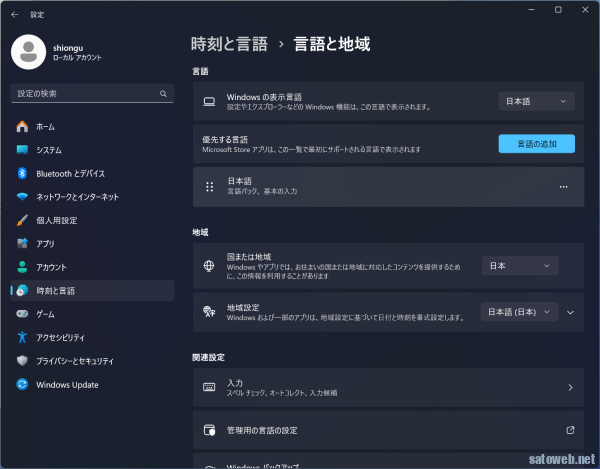
Task: Open 入力 typing settings row
Action: coord(388,387)
